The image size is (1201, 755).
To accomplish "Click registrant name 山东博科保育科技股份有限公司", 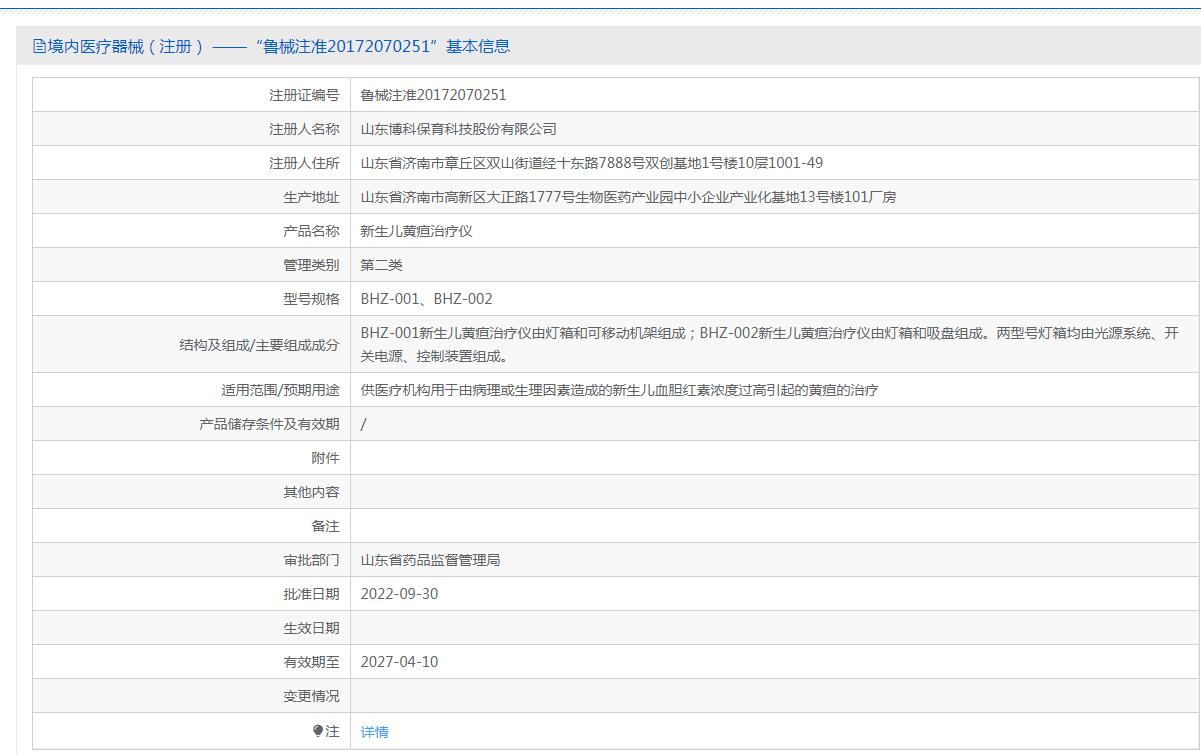I will point(458,129).
